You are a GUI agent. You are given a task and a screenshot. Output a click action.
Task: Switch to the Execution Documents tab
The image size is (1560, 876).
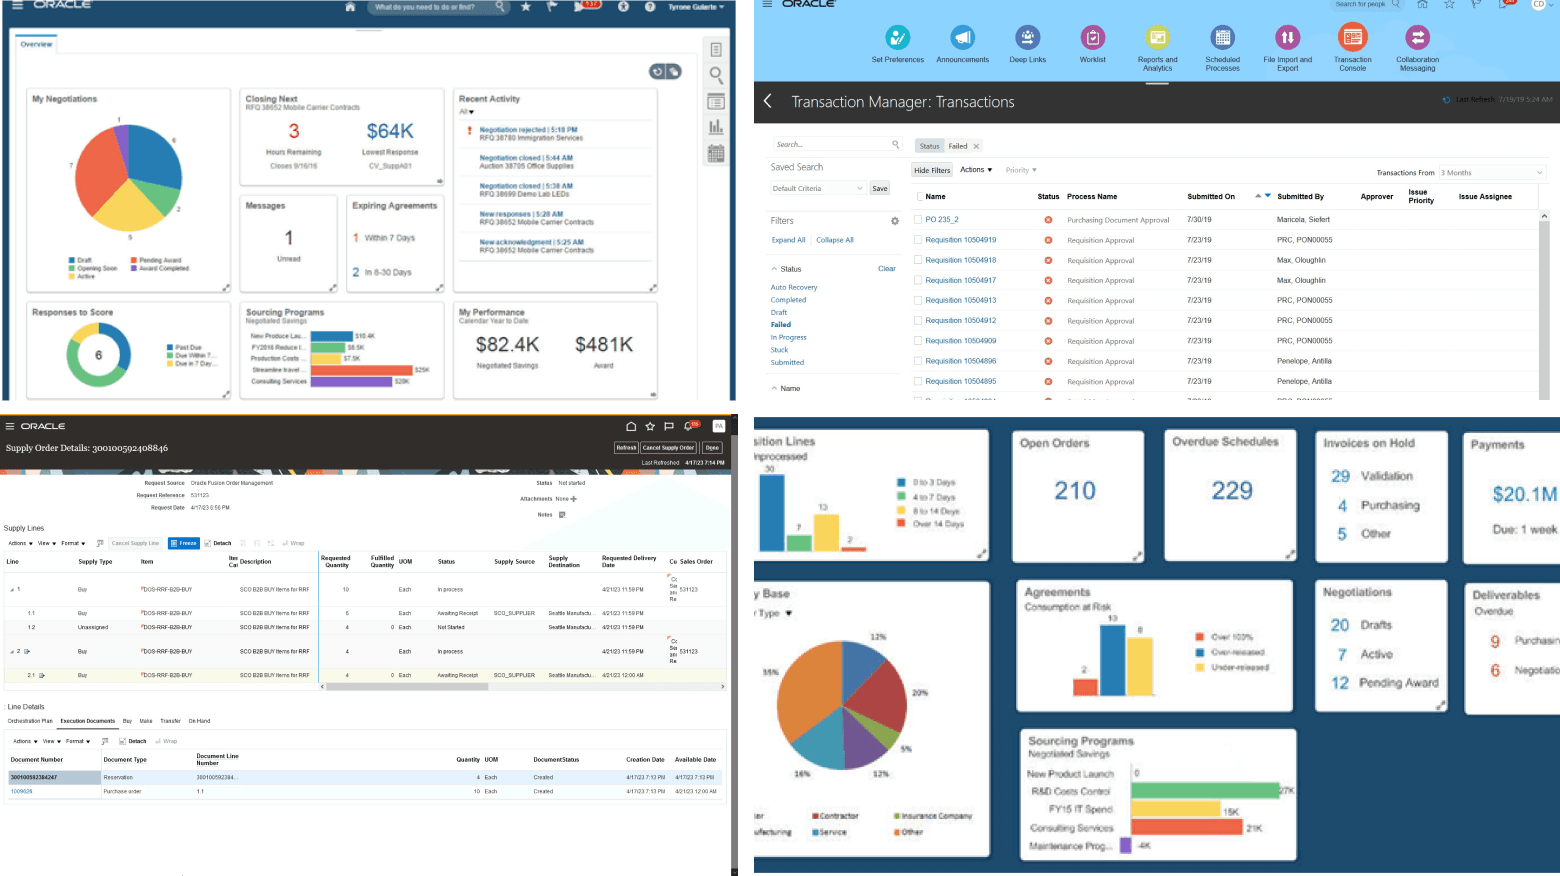pyautogui.click(x=87, y=721)
